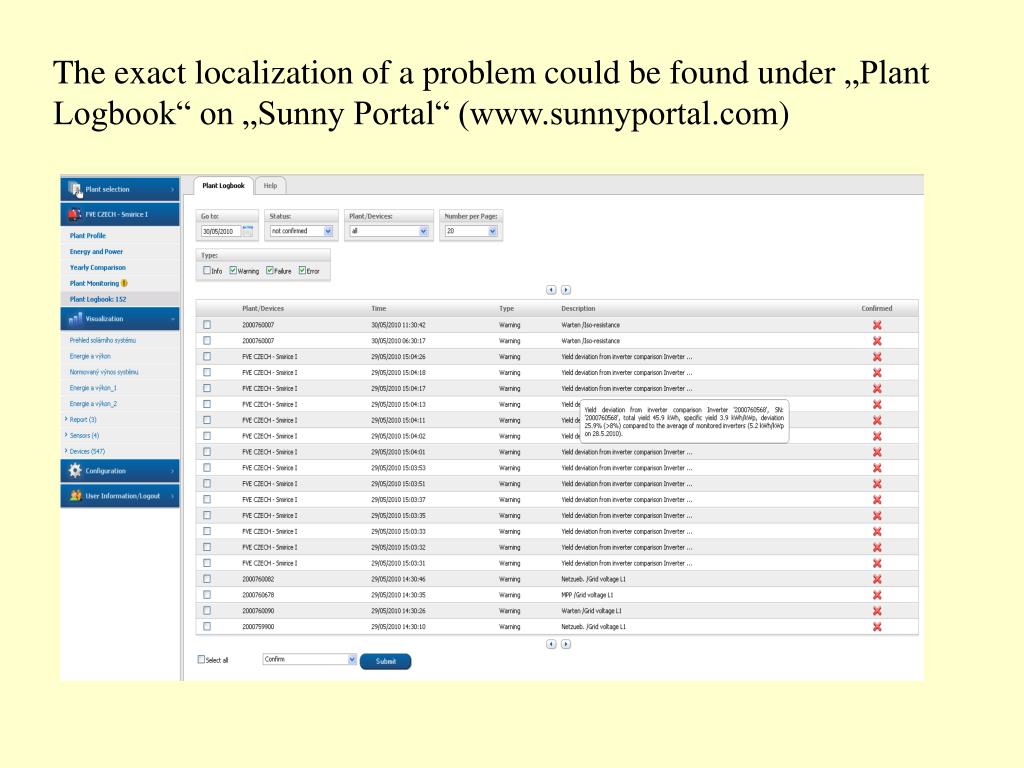Click red X for 29/05/2010 14:30:46 entry

pyautogui.click(x=877, y=579)
